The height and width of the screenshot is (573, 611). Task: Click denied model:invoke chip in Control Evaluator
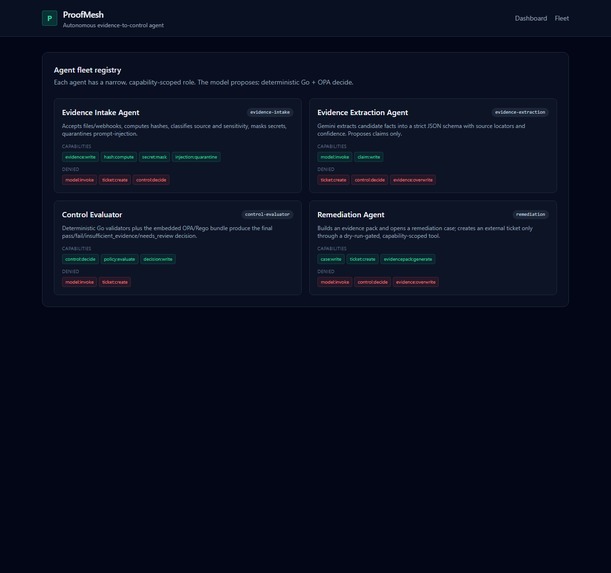click(79, 282)
